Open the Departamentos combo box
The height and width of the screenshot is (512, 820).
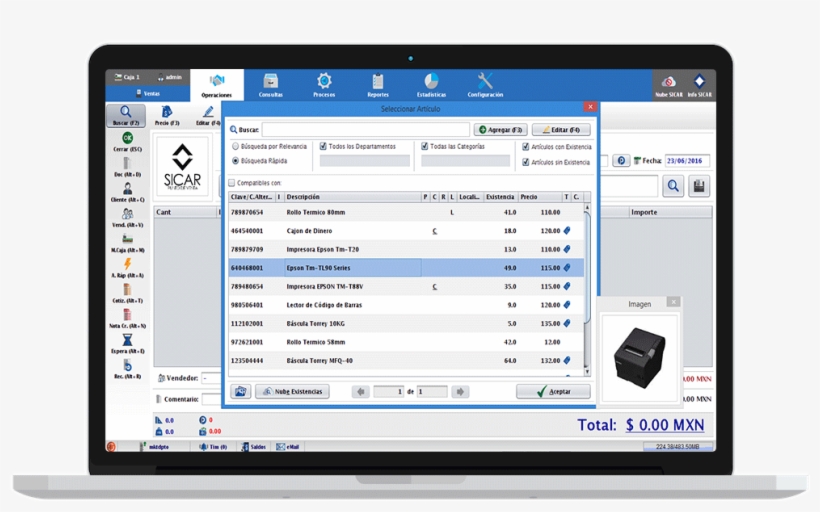[x=364, y=160]
